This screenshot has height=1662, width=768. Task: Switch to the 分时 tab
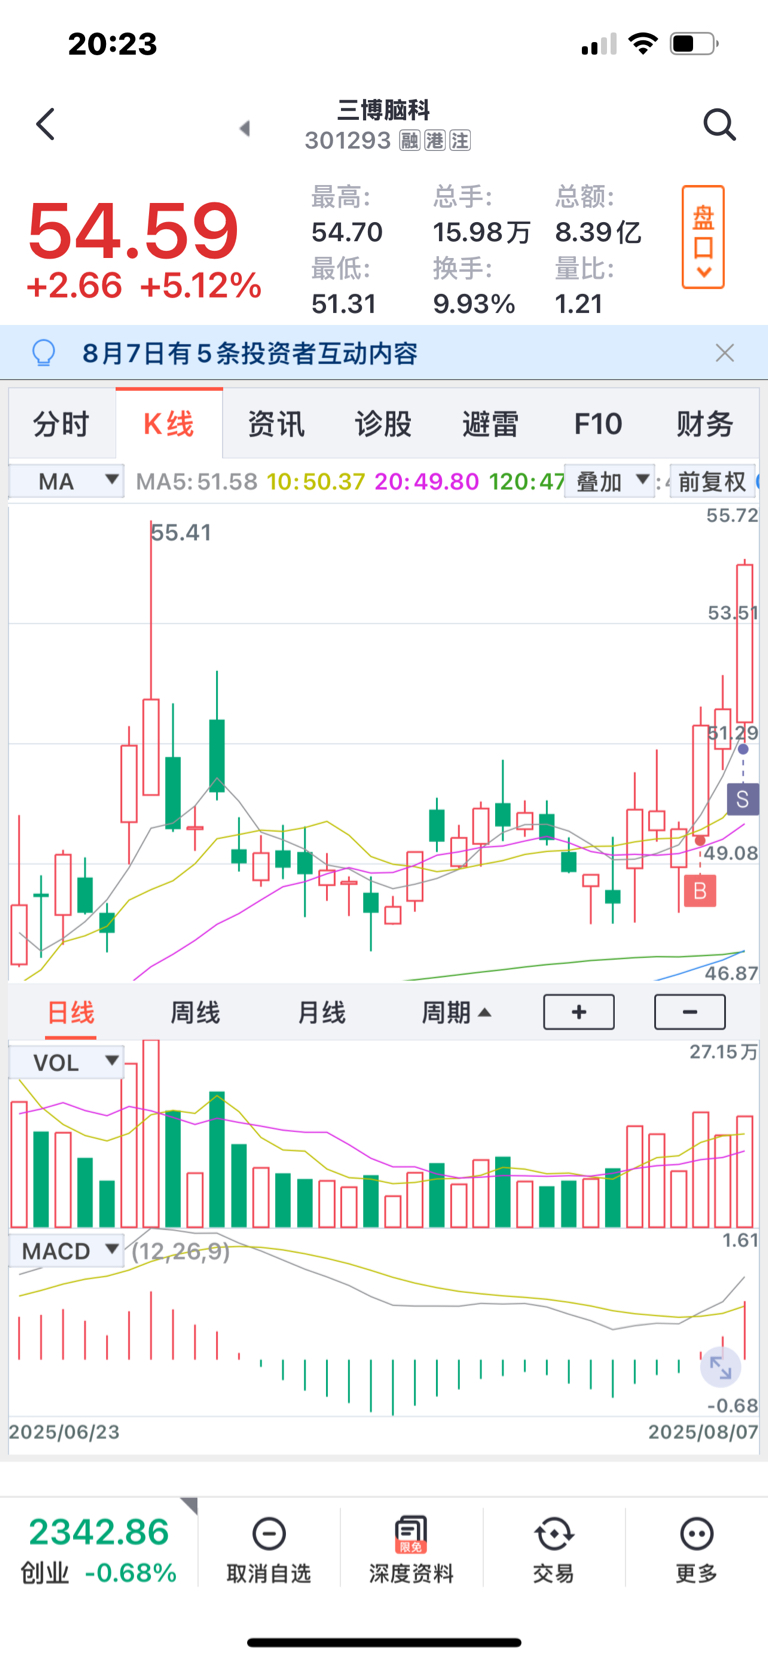[x=61, y=424]
